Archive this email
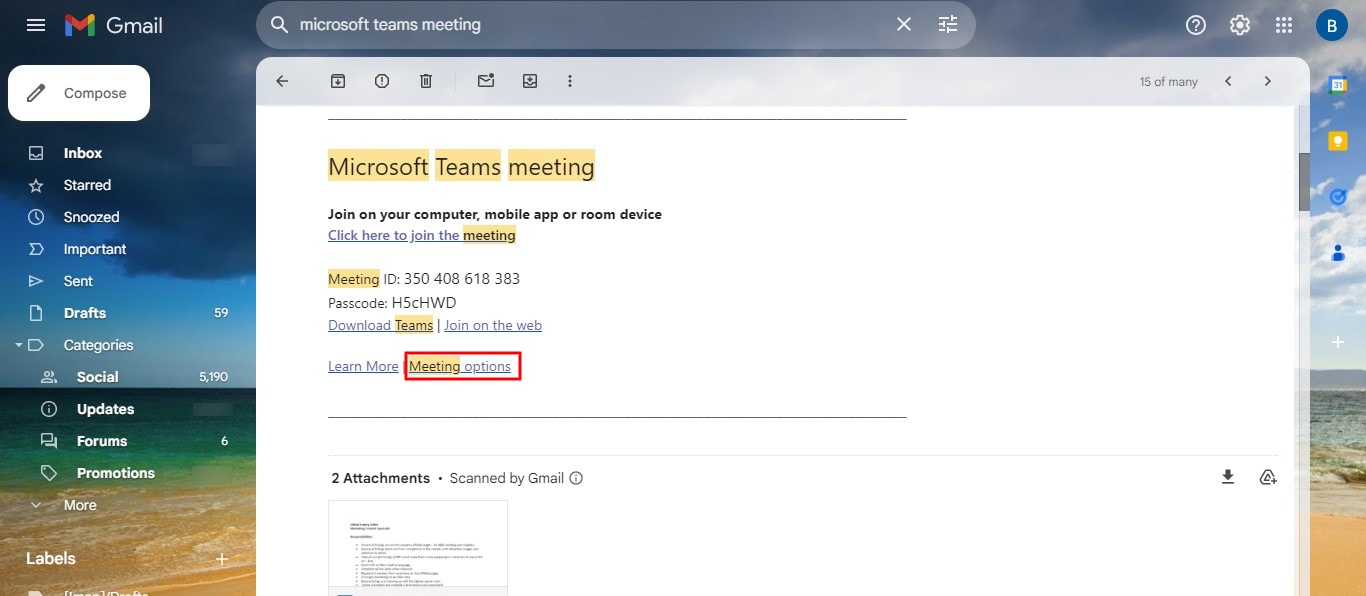Image resolution: width=1366 pixels, height=596 pixels. (x=338, y=81)
